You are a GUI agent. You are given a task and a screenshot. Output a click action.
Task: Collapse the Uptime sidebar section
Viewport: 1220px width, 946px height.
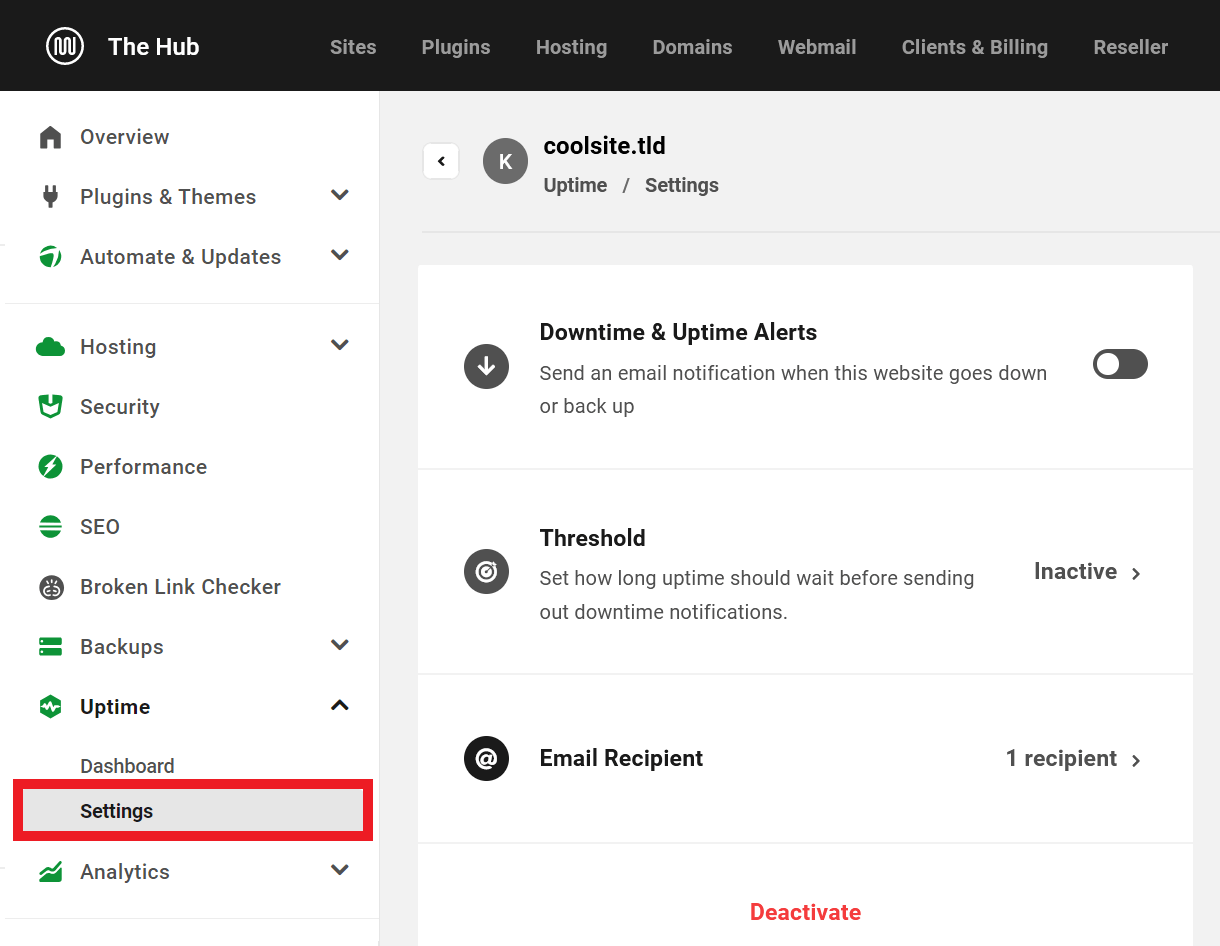[339, 705]
